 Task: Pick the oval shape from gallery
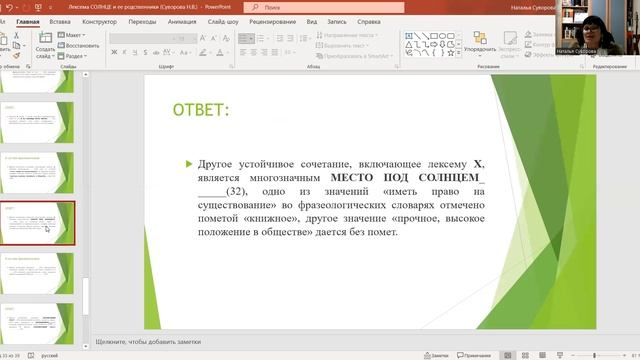tap(442, 36)
